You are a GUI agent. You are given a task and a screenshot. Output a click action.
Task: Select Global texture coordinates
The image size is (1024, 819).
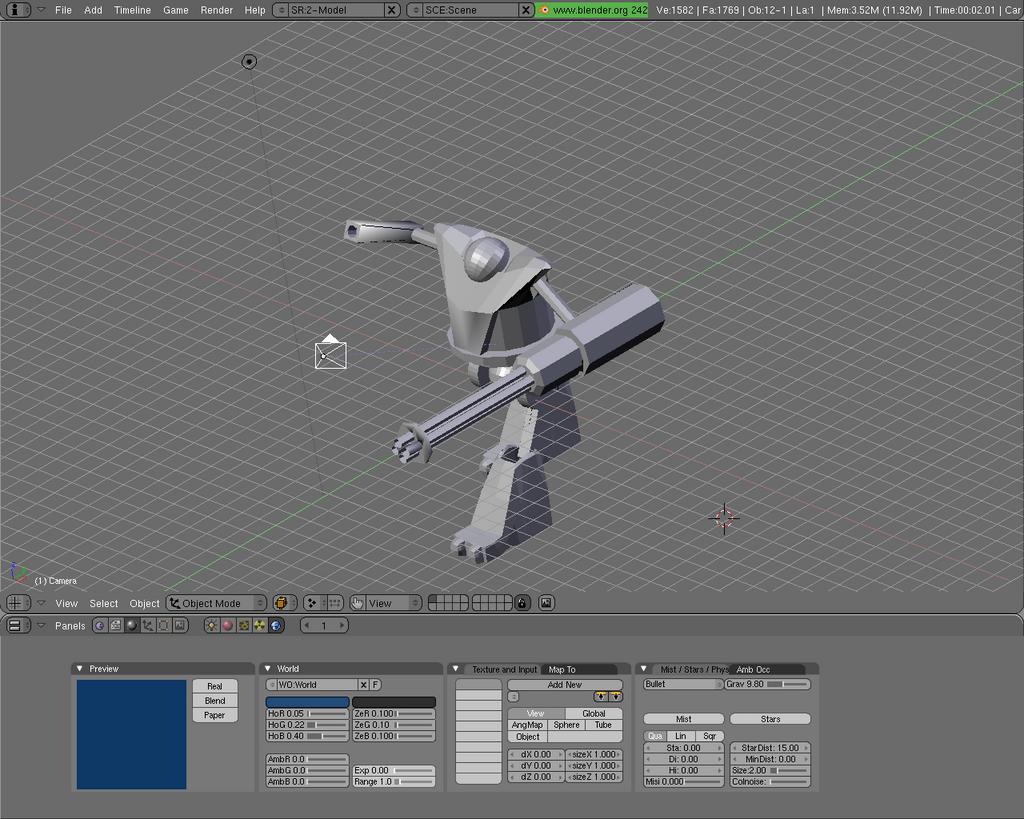[594, 713]
